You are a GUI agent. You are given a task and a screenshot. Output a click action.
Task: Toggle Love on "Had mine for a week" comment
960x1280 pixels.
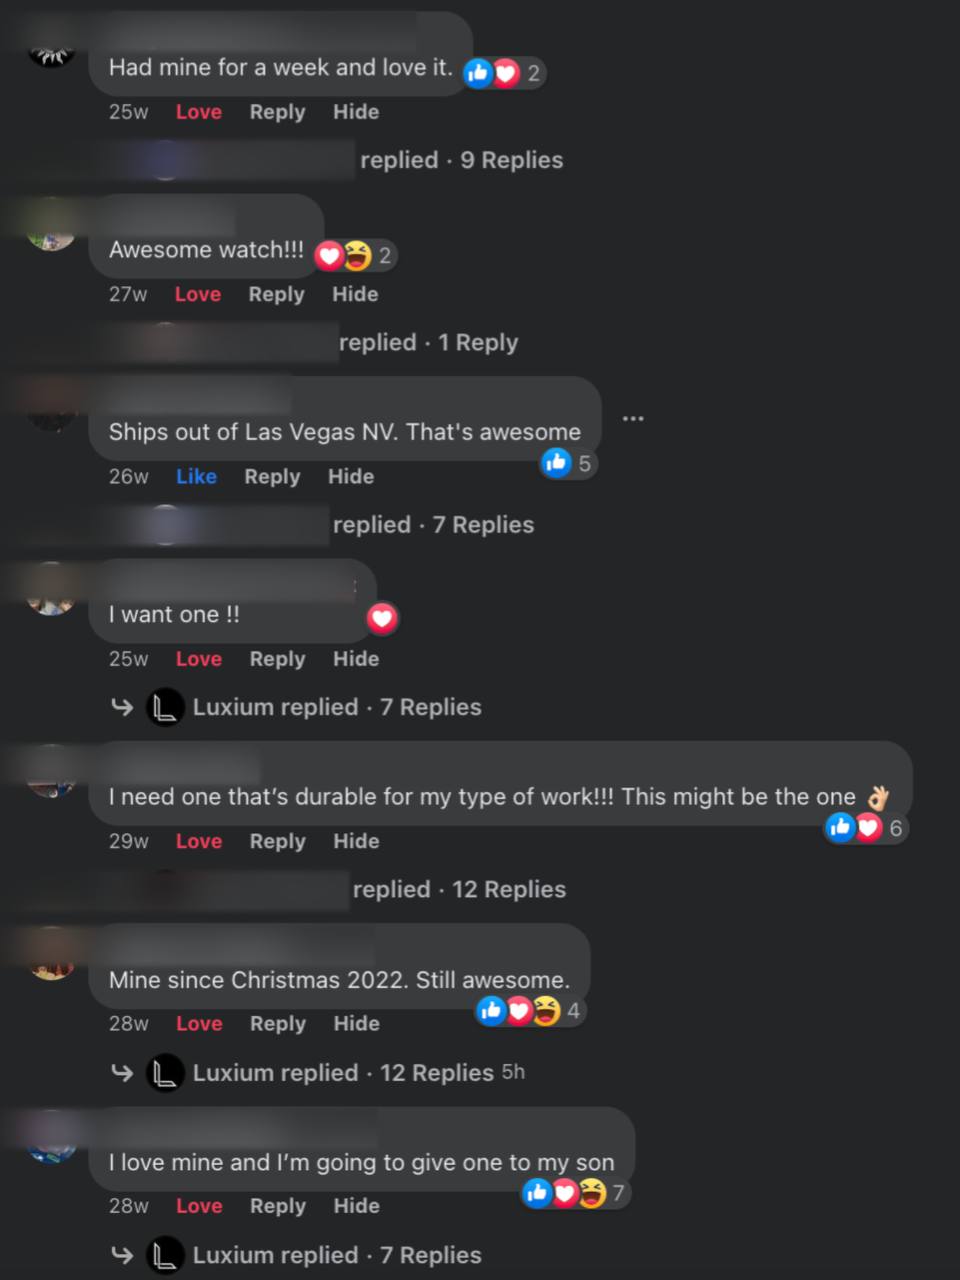coord(199,112)
